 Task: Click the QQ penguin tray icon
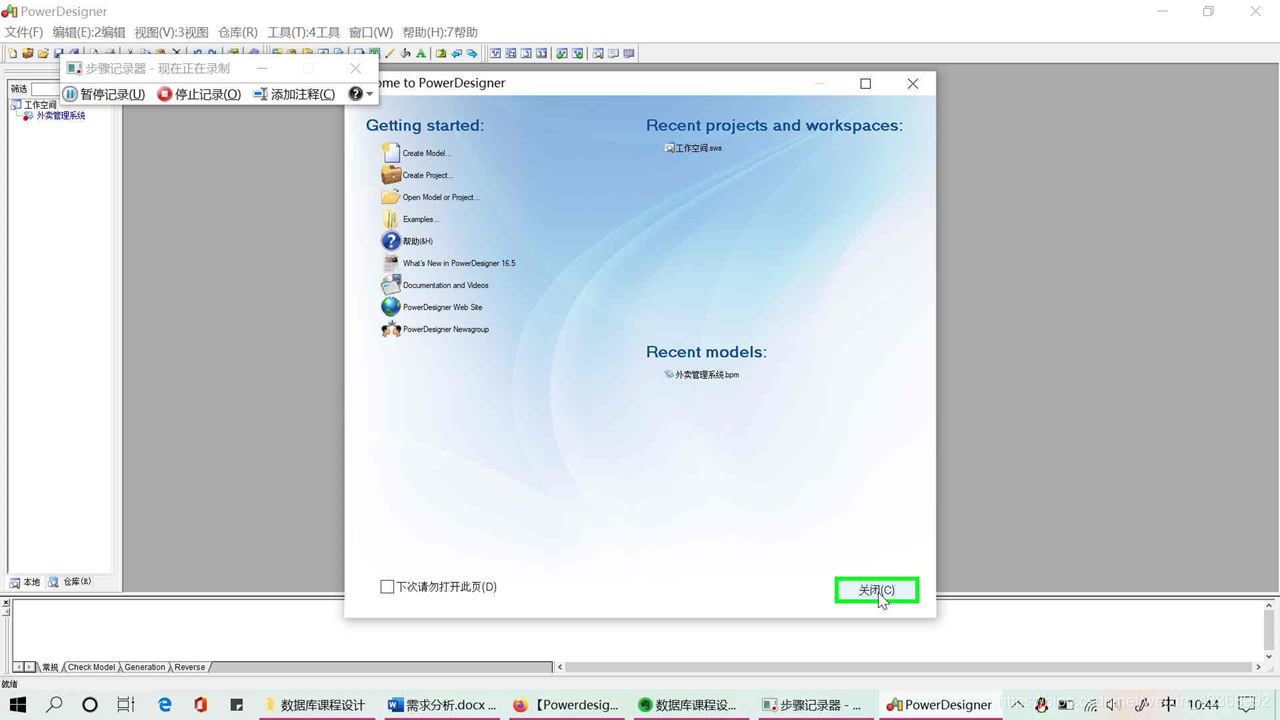pyautogui.click(x=1041, y=706)
